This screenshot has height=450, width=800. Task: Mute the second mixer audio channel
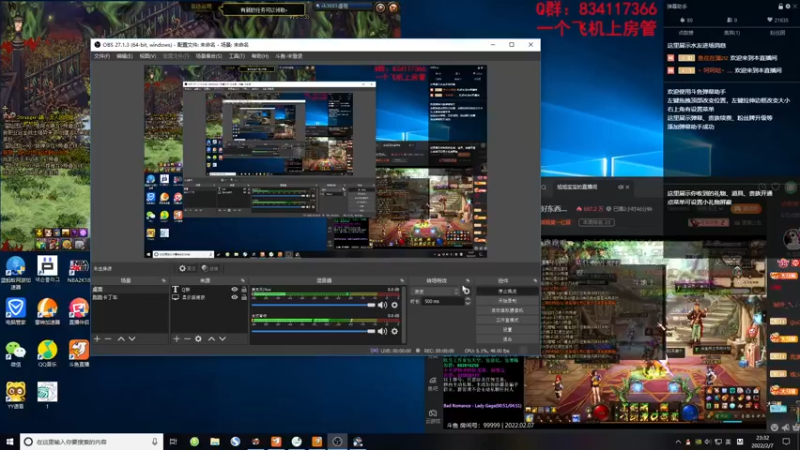tap(382, 331)
